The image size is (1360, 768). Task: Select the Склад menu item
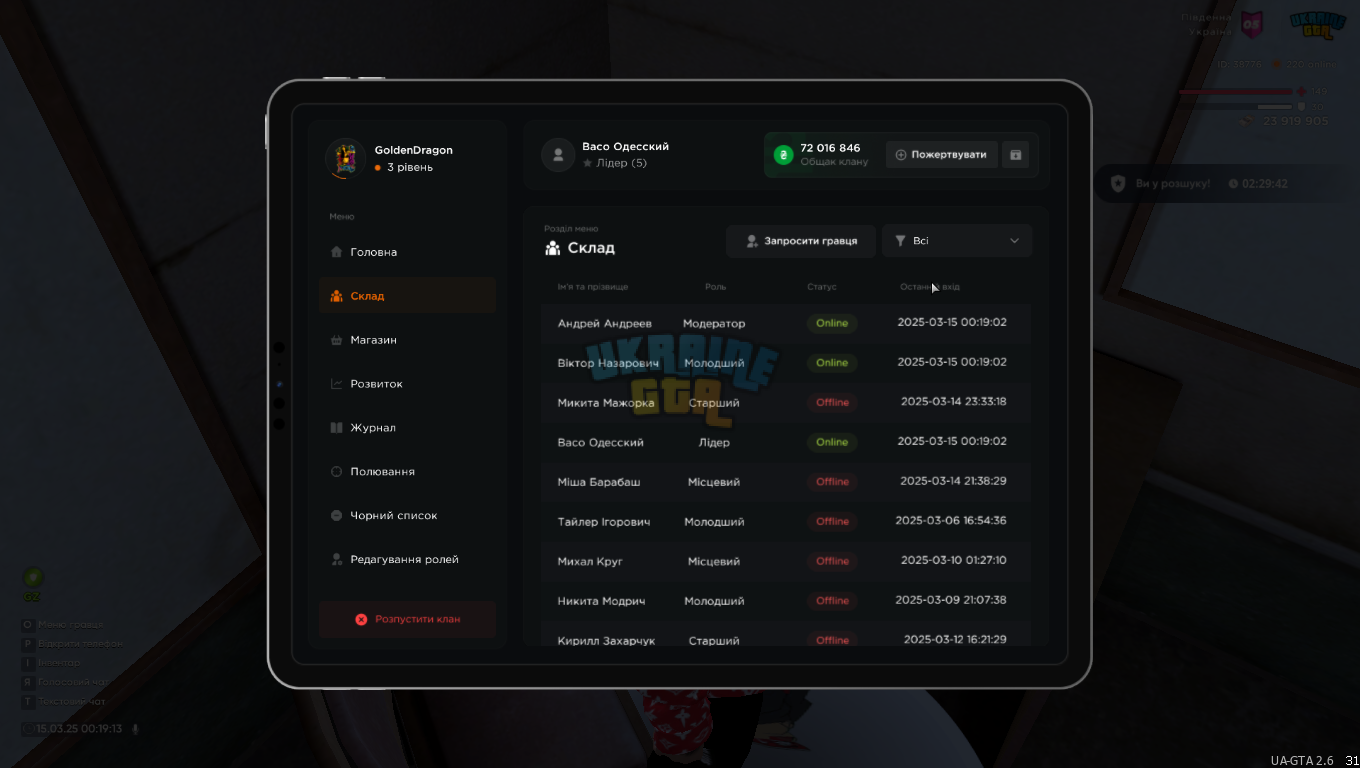(407, 296)
